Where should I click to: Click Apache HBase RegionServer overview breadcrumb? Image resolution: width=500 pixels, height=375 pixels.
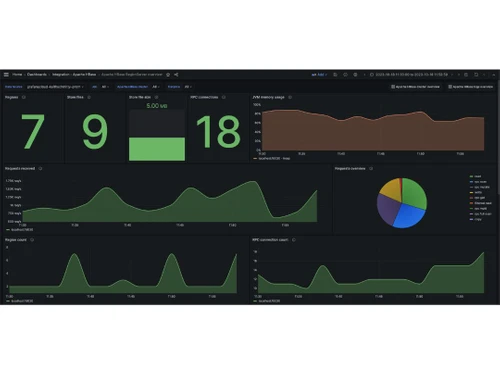click(132, 75)
